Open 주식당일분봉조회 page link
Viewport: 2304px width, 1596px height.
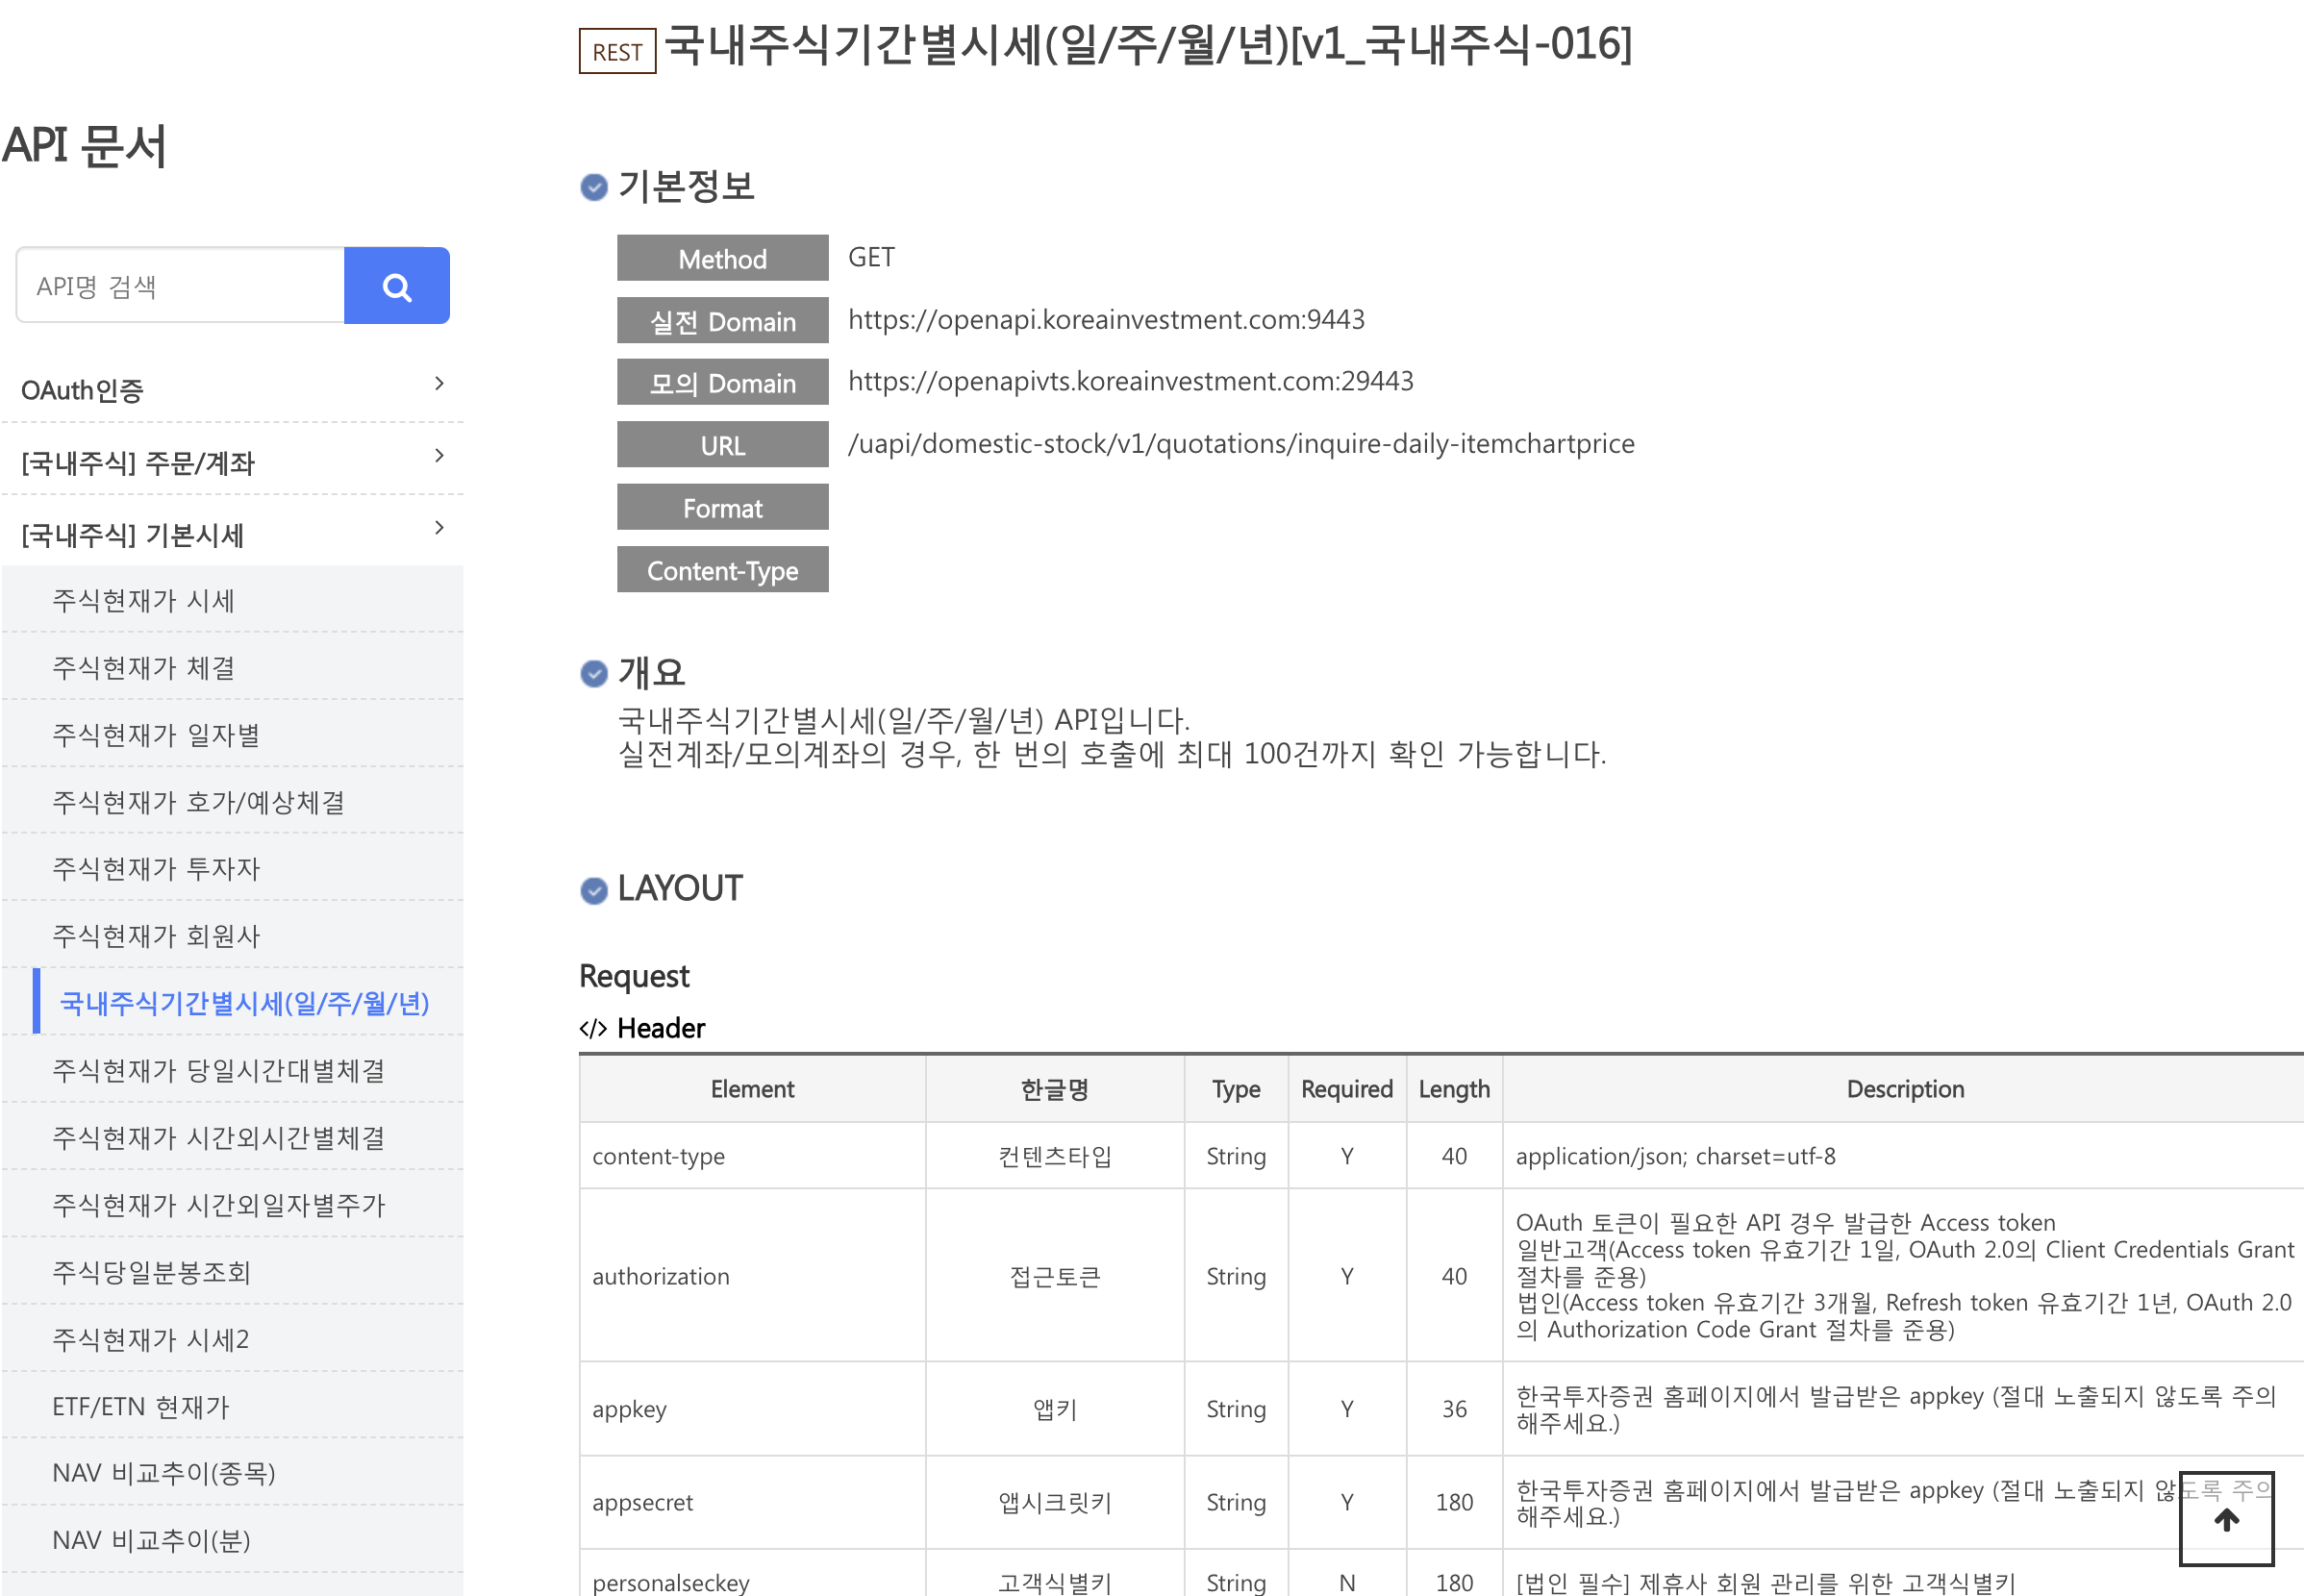[151, 1272]
